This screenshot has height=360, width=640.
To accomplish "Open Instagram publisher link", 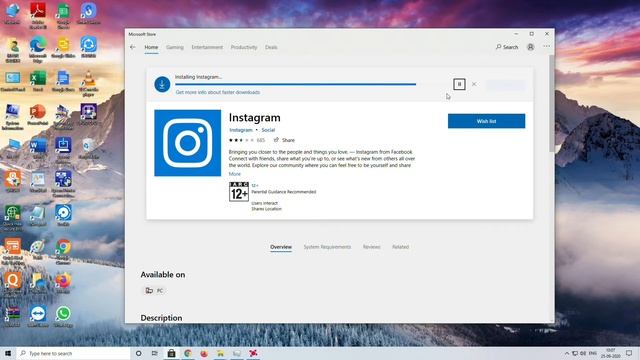I will [x=241, y=130].
